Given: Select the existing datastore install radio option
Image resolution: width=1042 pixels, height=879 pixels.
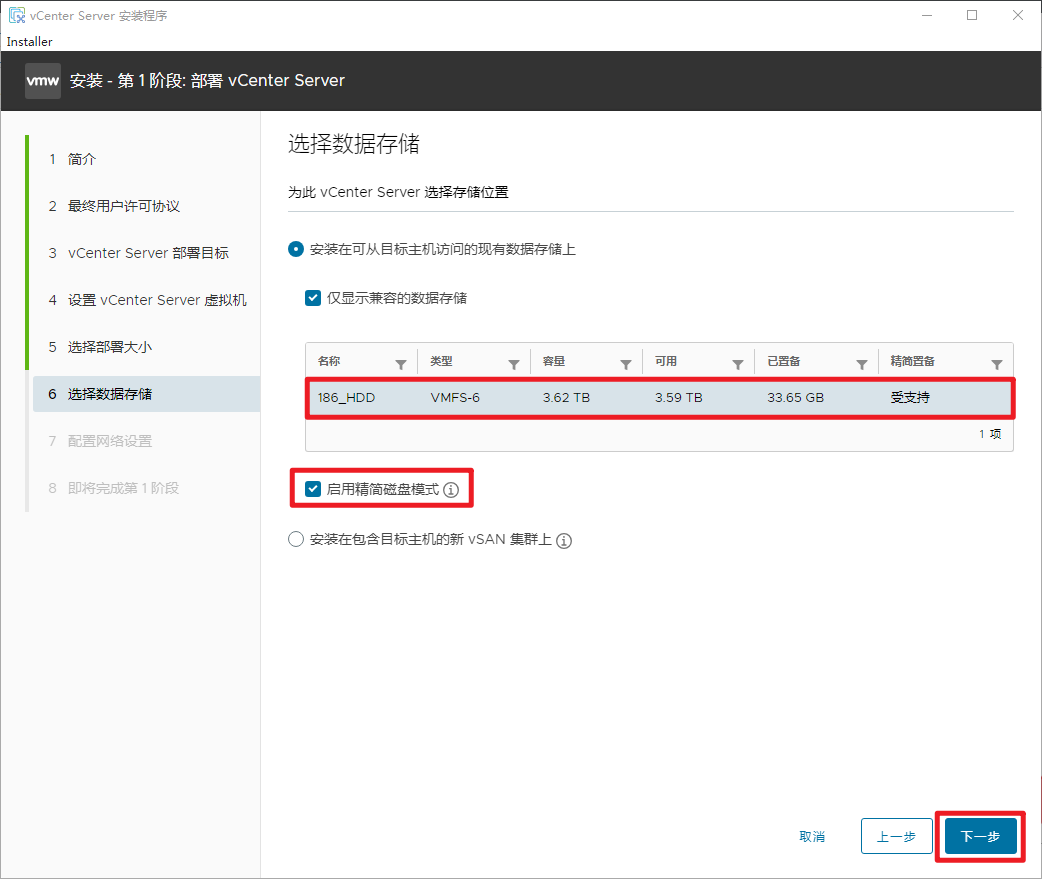Looking at the screenshot, I should (x=295, y=249).
